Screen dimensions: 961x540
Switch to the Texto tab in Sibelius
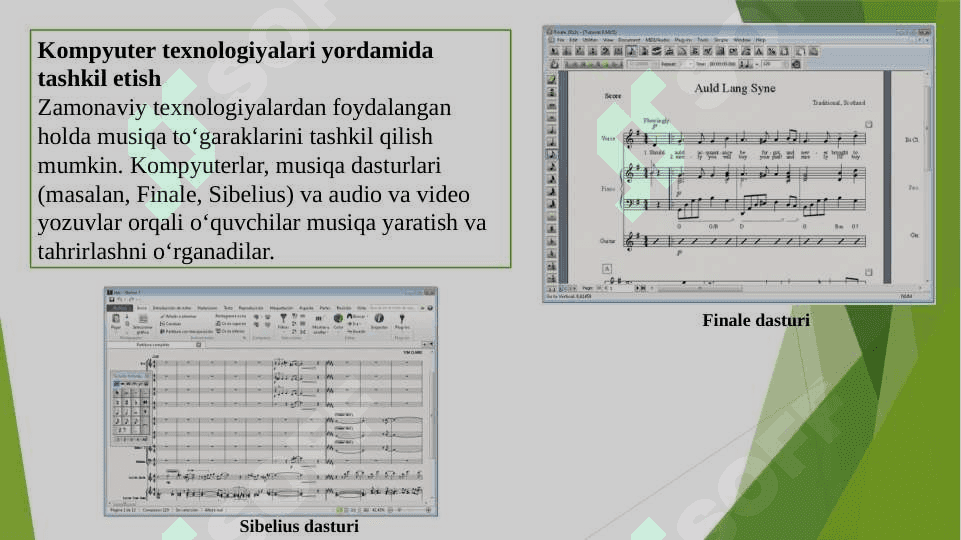(228, 308)
